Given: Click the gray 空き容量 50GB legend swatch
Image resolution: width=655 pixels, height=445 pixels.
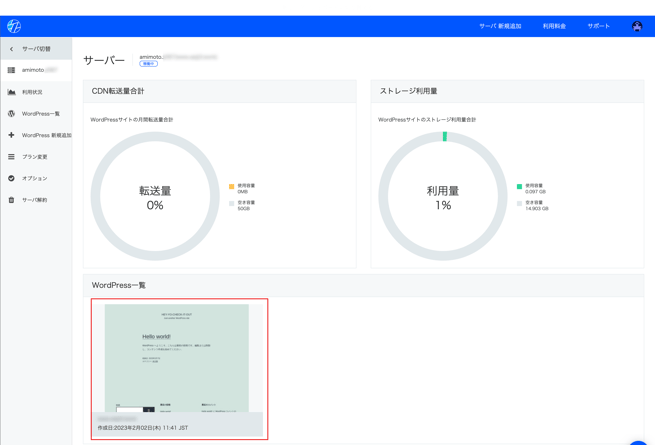Looking at the screenshot, I should (x=231, y=203).
